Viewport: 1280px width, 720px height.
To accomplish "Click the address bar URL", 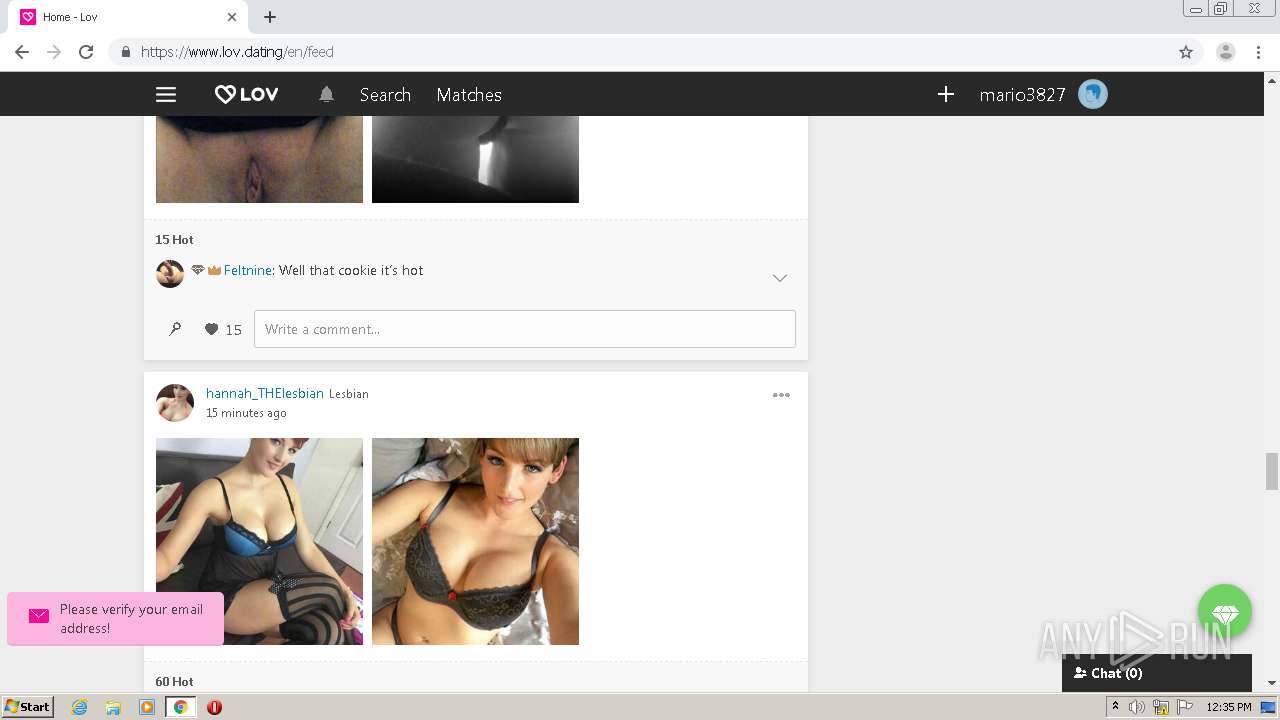I will pos(237,52).
